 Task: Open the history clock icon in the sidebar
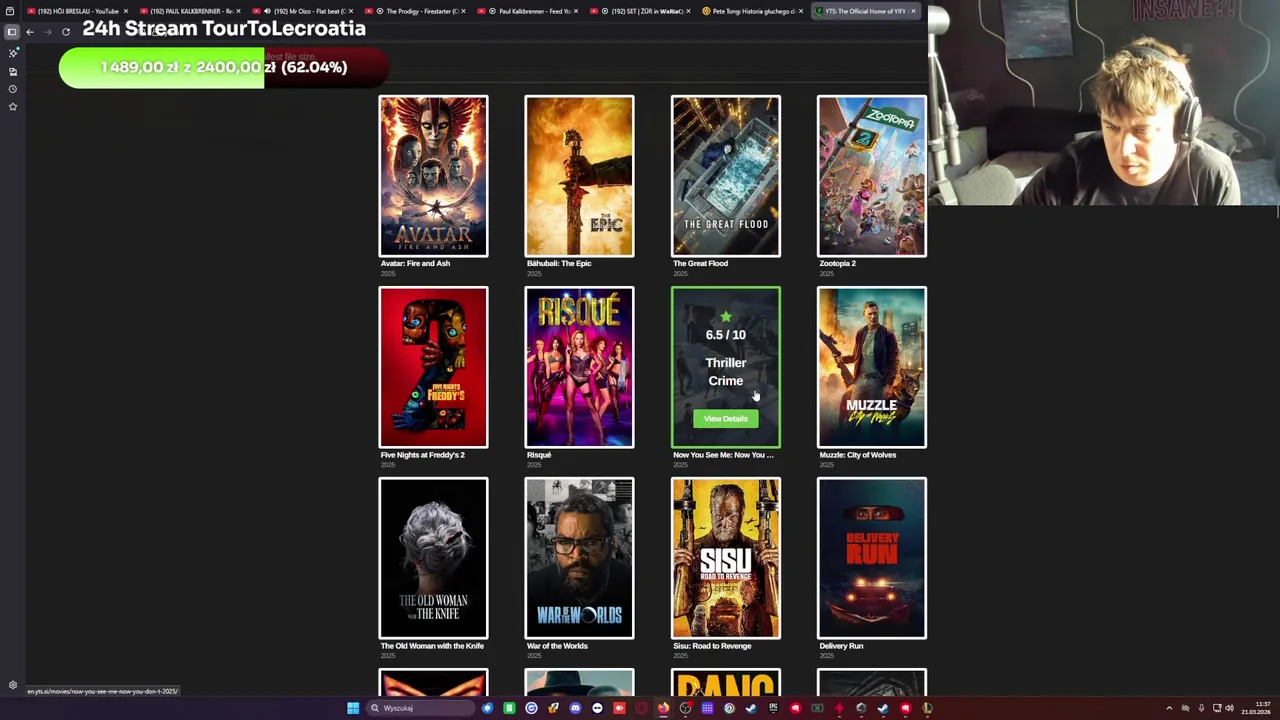coord(12,89)
